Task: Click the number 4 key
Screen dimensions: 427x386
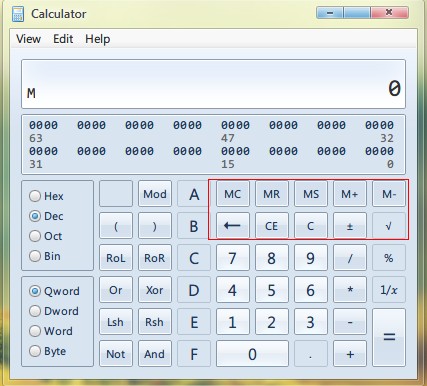Action: pyautogui.click(x=233, y=290)
